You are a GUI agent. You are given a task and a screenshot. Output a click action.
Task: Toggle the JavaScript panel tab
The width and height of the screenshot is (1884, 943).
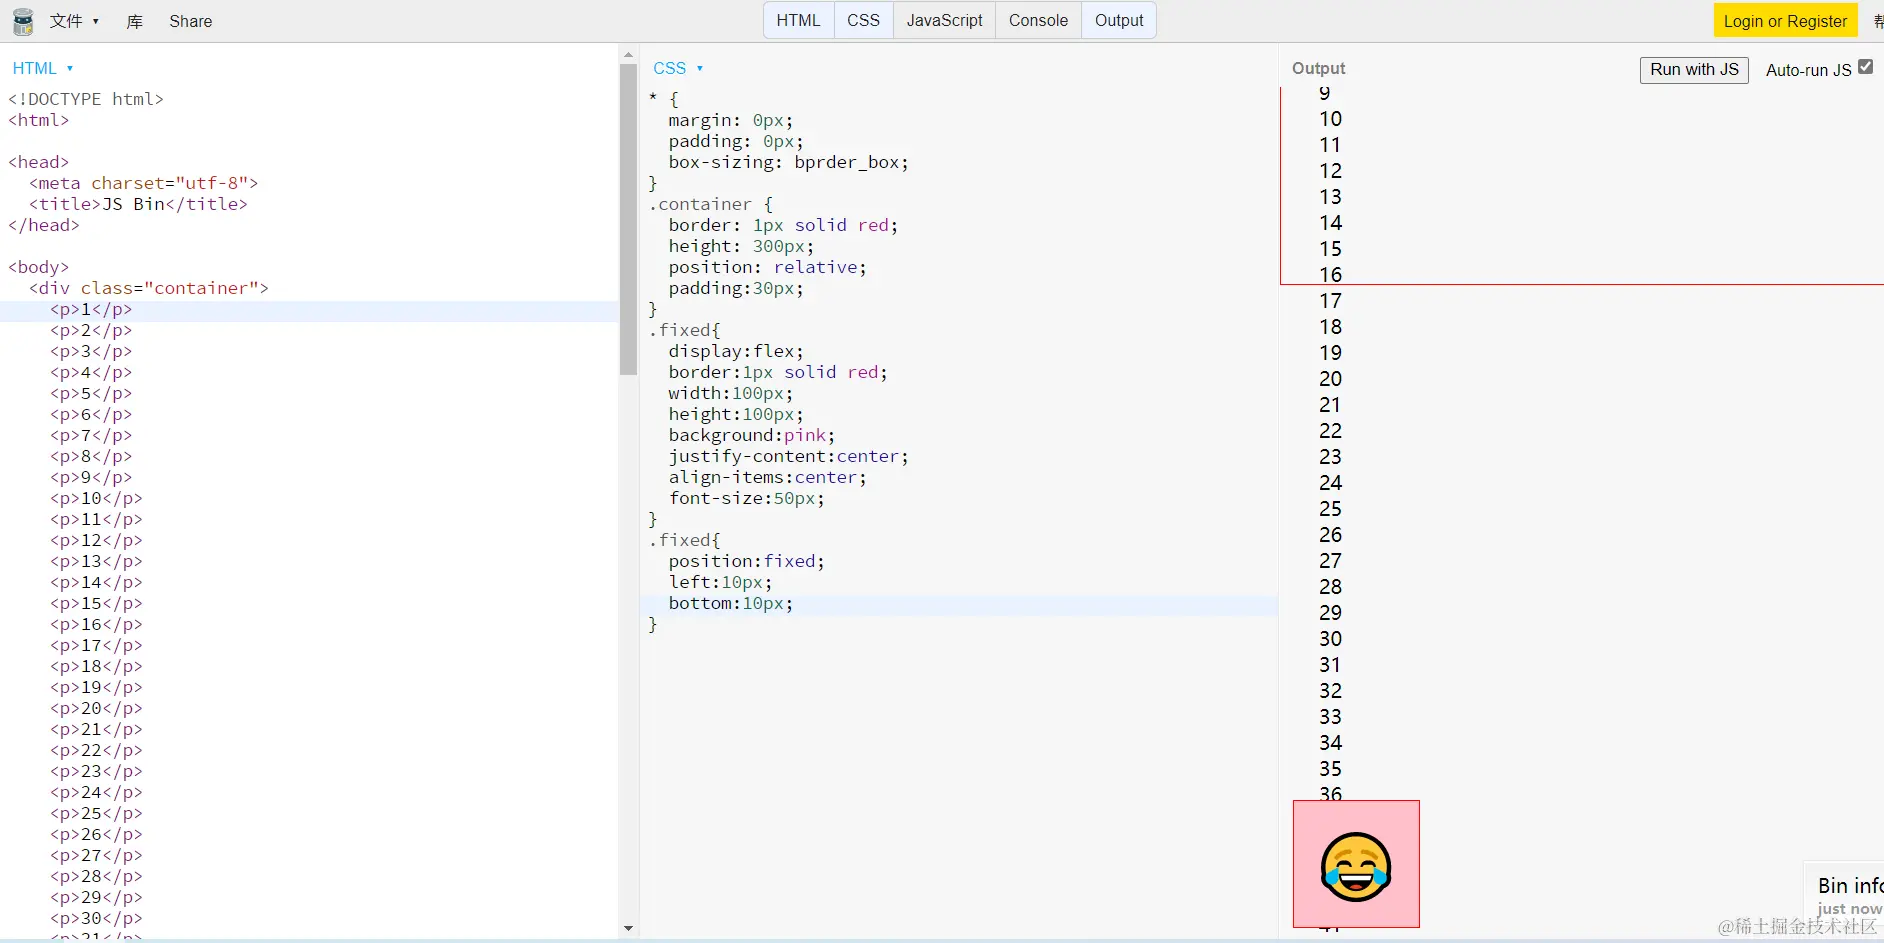tap(944, 20)
